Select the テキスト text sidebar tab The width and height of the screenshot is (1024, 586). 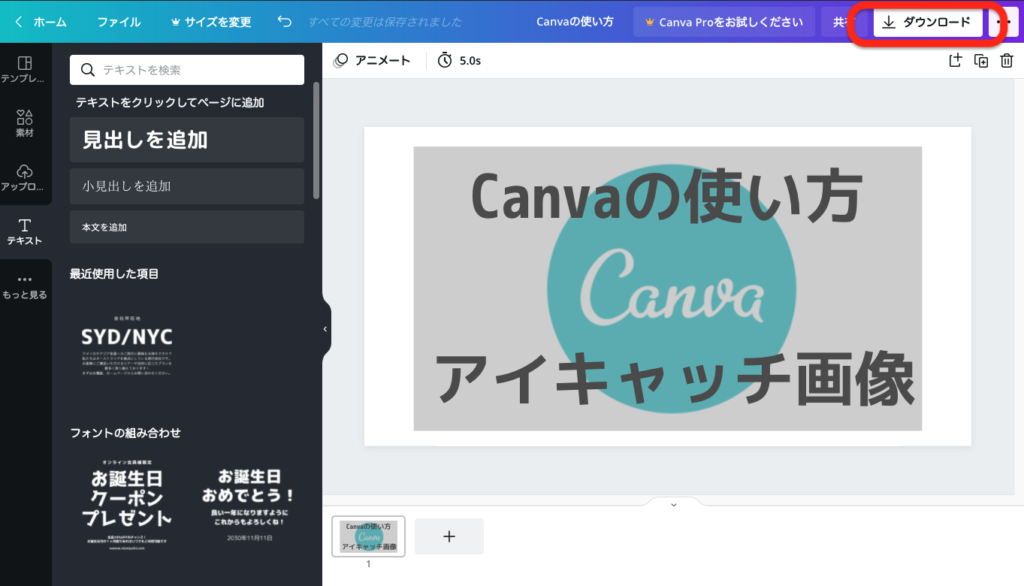[25, 232]
